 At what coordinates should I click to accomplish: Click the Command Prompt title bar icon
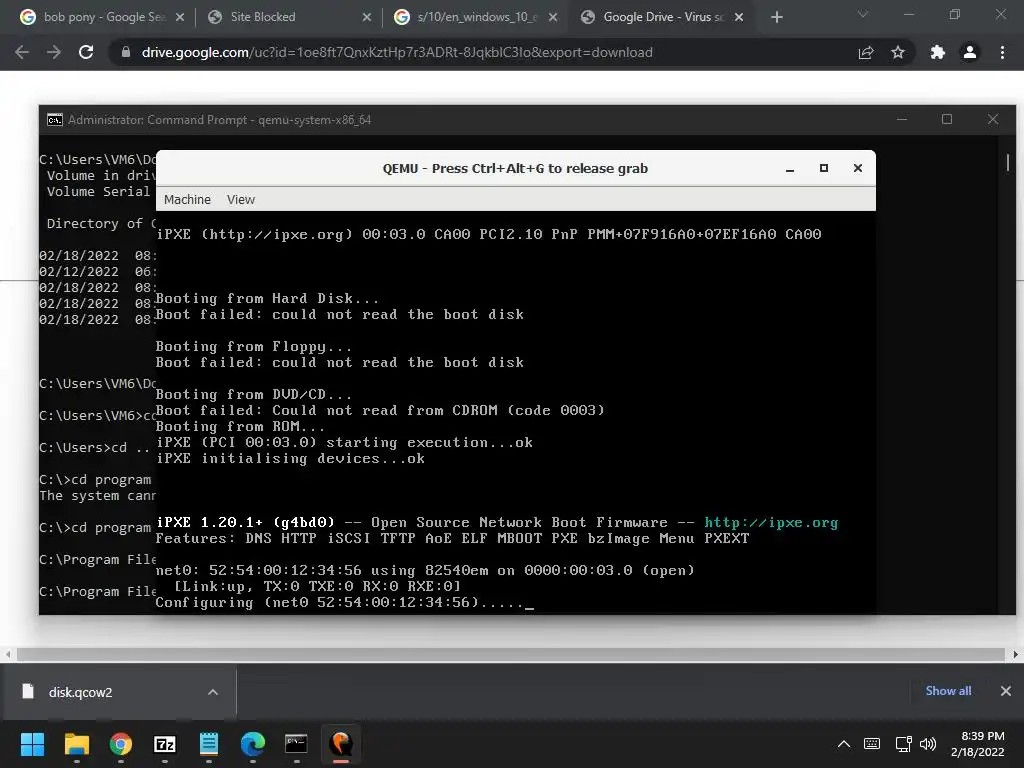(54, 120)
